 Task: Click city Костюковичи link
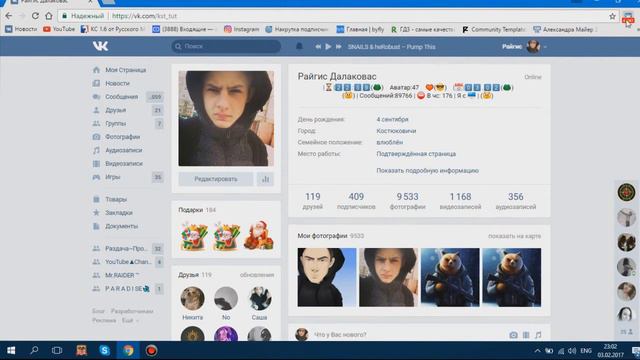pos(396,131)
